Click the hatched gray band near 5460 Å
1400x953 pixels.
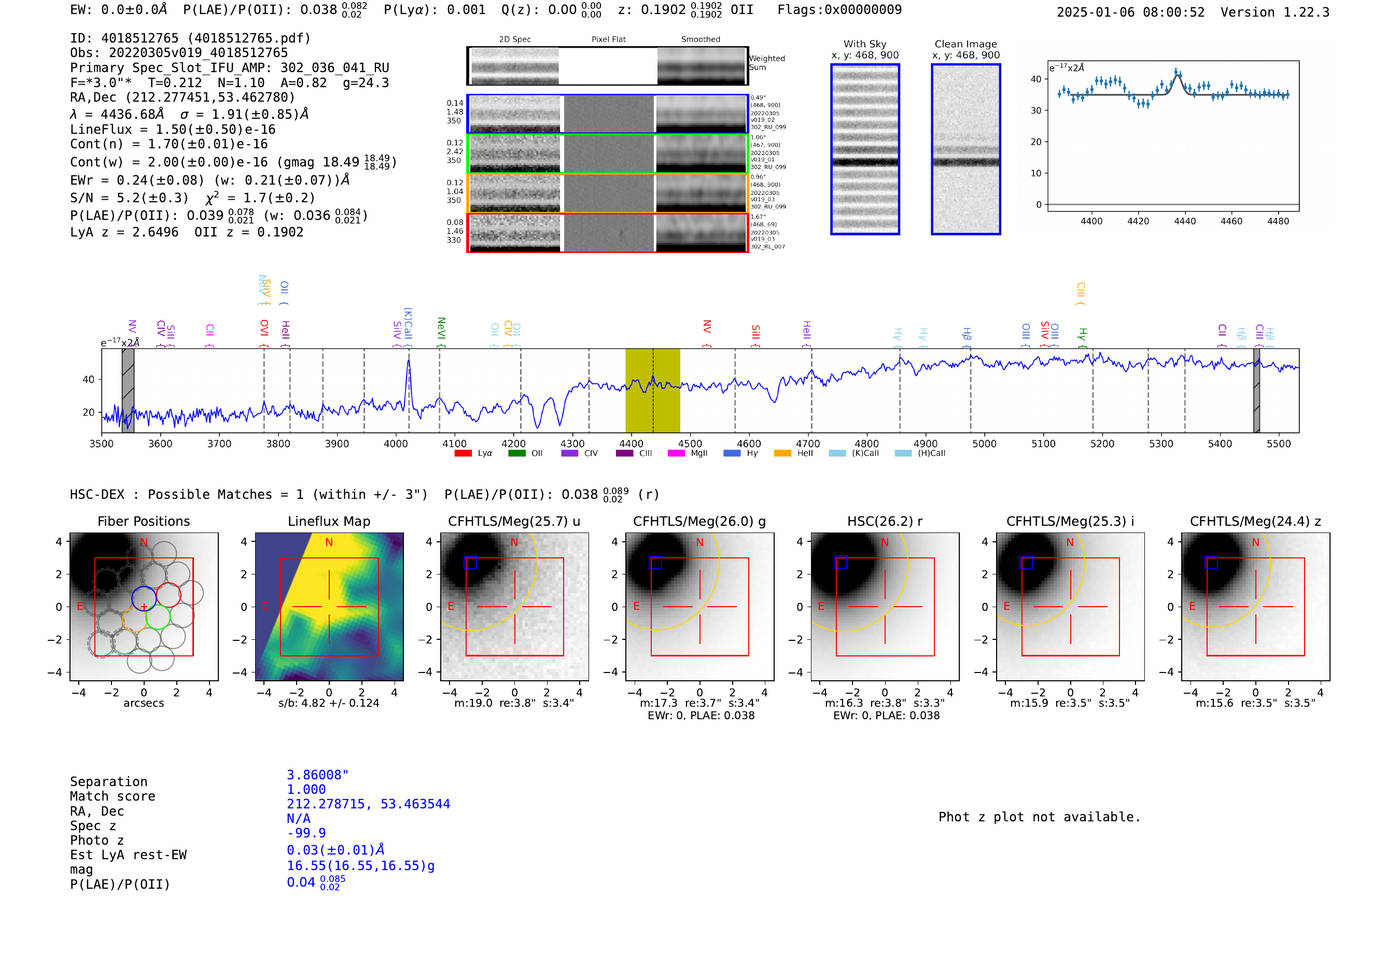pyautogui.click(x=1256, y=390)
